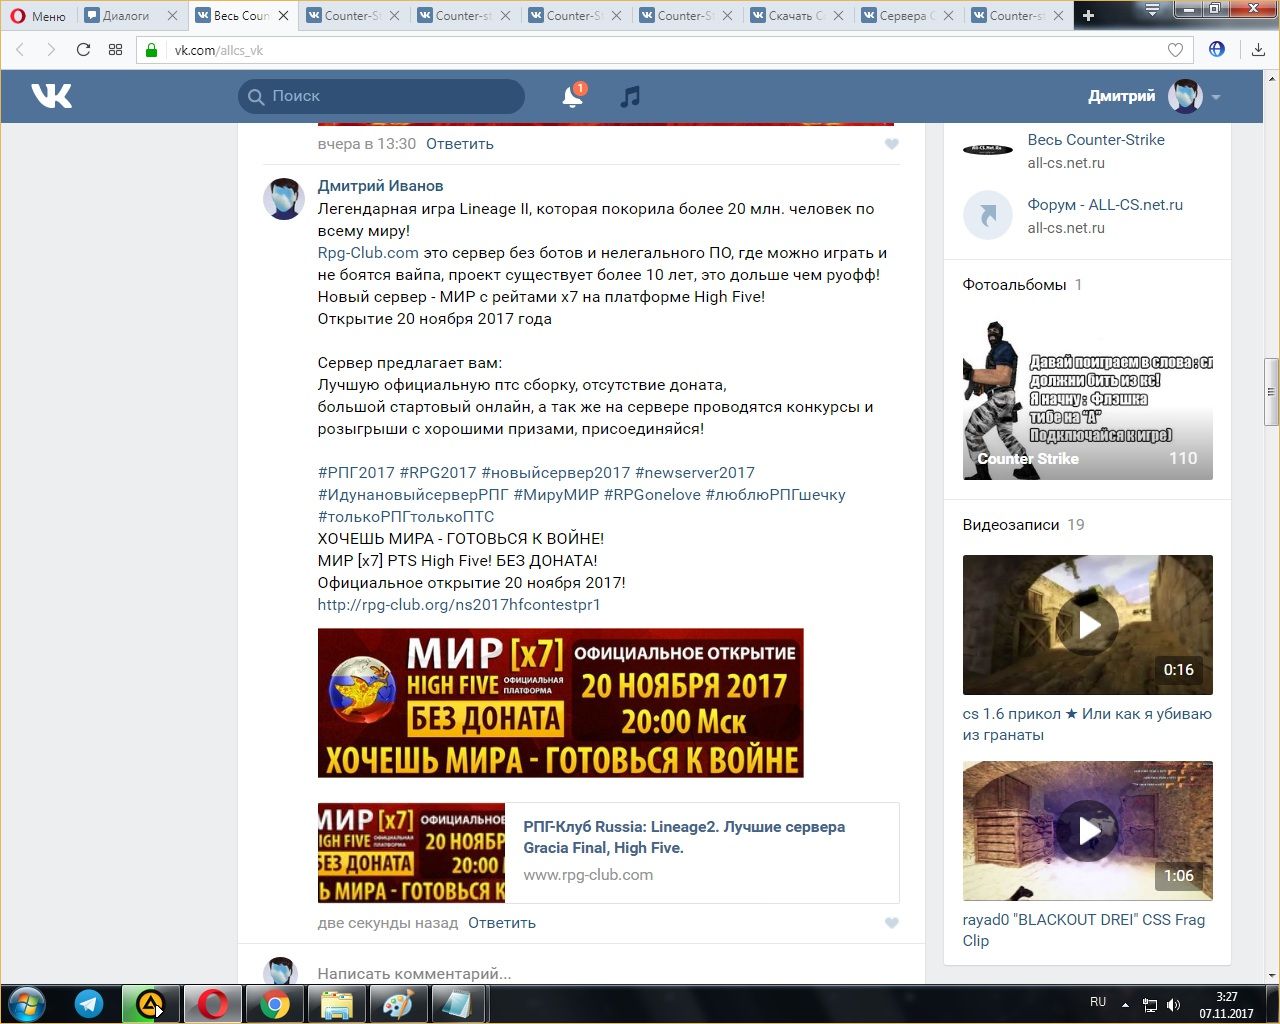Open the VK notifications bell
Image resolution: width=1280 pixels, height=1024 pixels.
[573, 96]
